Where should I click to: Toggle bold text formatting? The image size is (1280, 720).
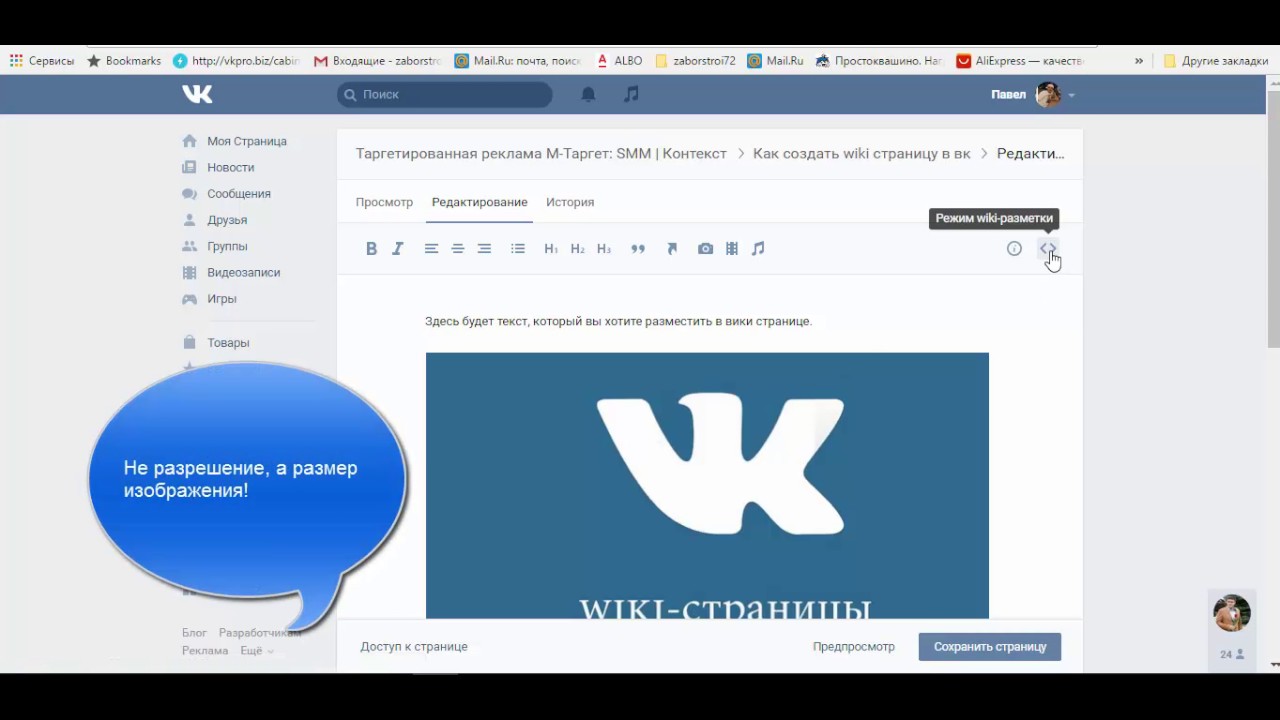(x=371, y=249)
